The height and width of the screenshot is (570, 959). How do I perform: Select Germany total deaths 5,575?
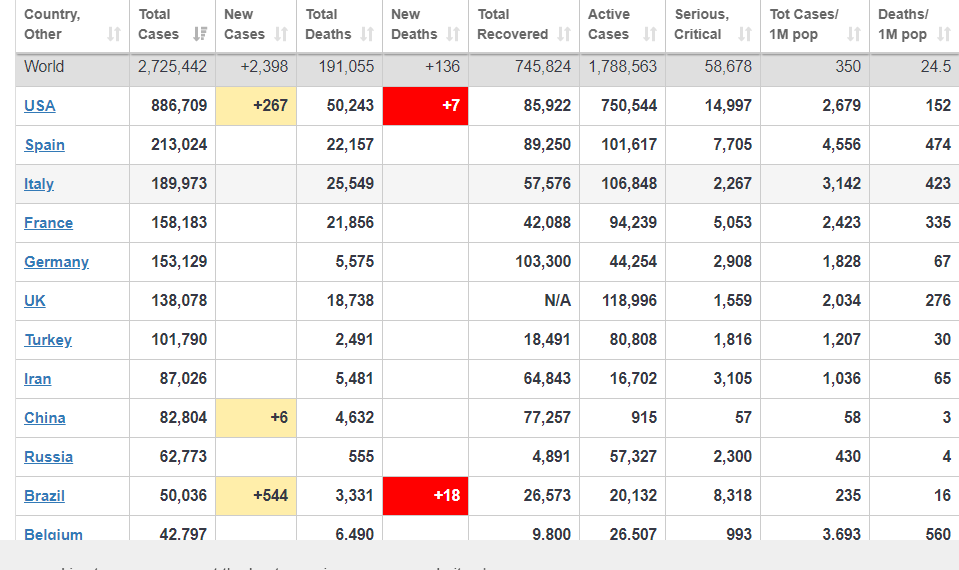(x=355, y=262)
